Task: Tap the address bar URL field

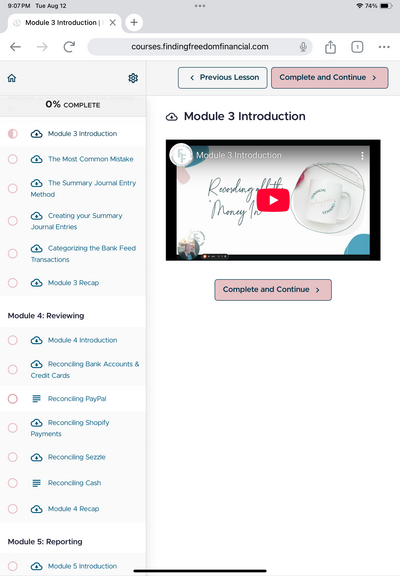Action: tap(200, 47)
